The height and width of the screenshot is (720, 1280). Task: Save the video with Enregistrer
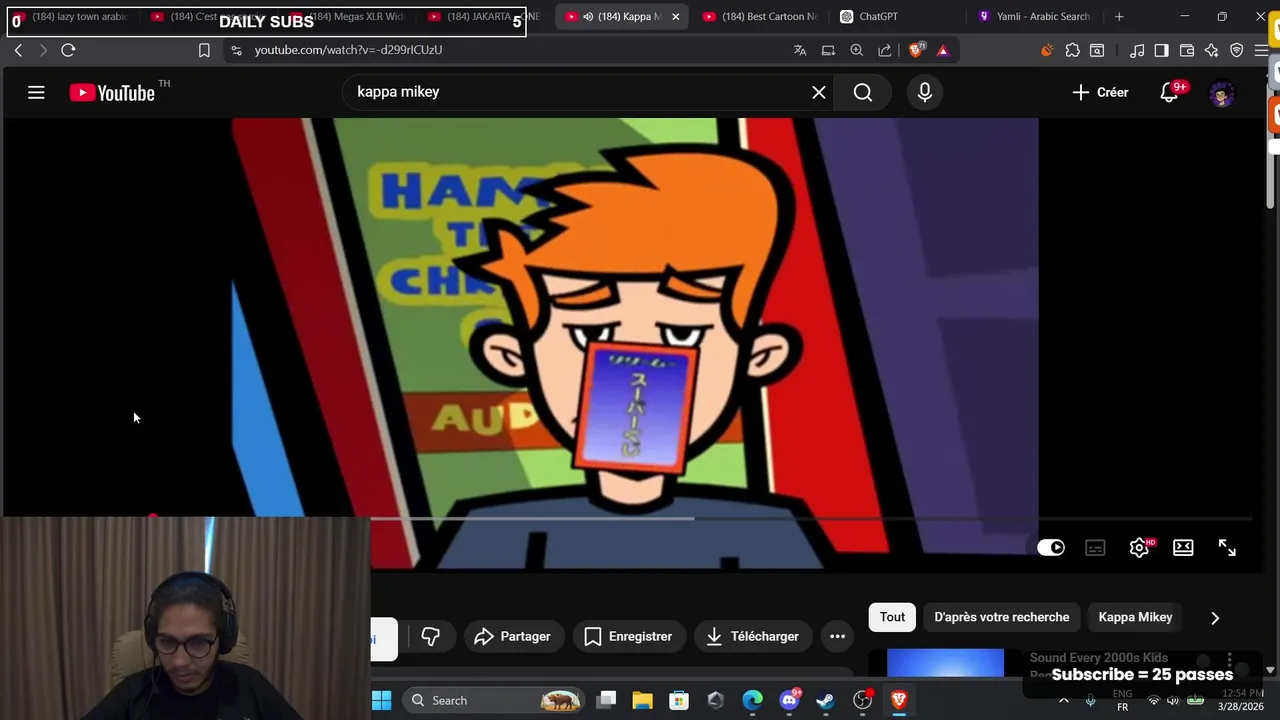point(628,636)
